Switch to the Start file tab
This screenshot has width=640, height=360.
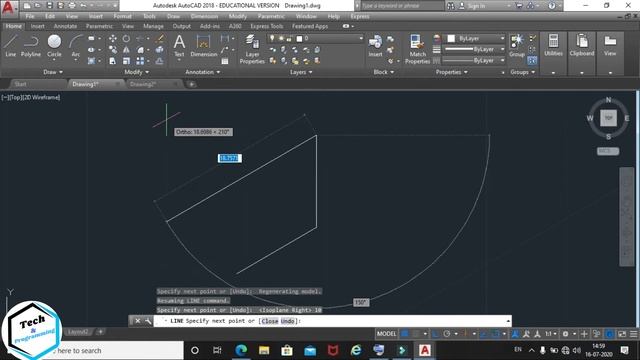[x=20, y=84]
